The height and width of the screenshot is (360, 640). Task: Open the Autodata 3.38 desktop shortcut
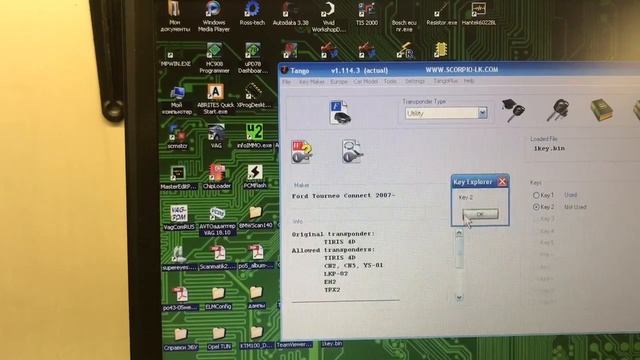(290, 14)
